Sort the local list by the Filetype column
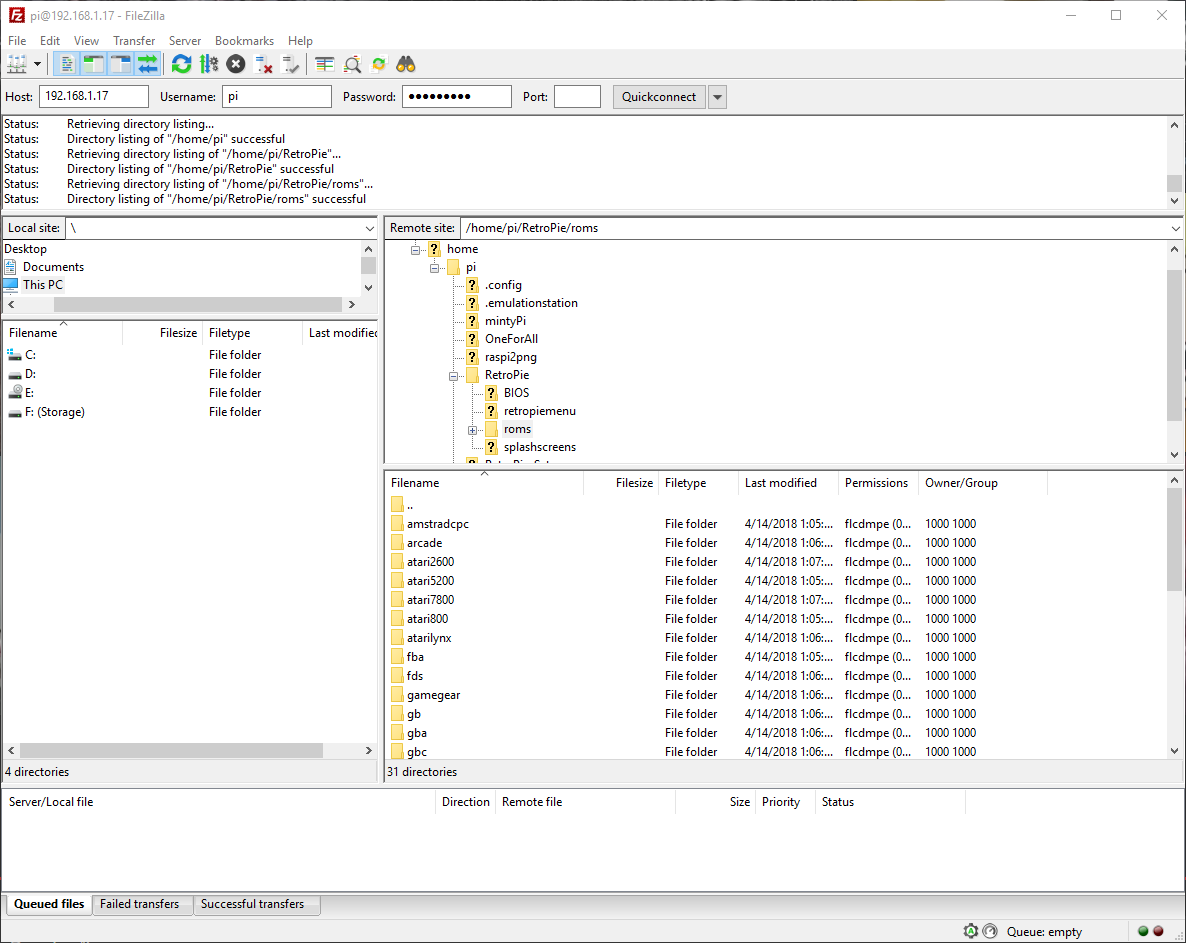The width and height of the screenshot is (1186, 943). (253, 333)
